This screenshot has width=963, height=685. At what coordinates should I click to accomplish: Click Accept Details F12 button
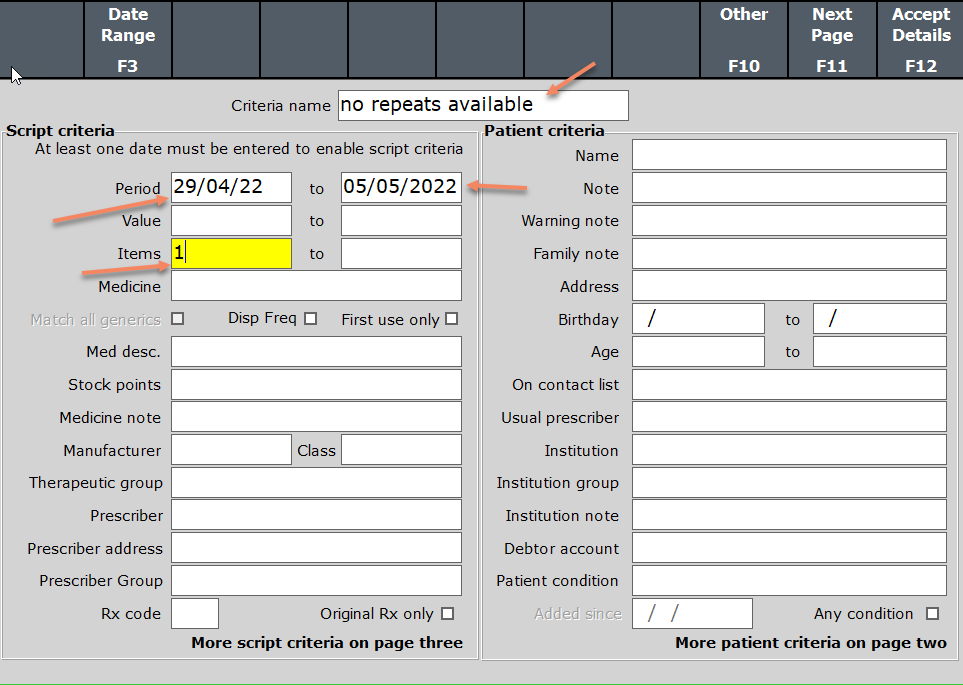(920, 40)
